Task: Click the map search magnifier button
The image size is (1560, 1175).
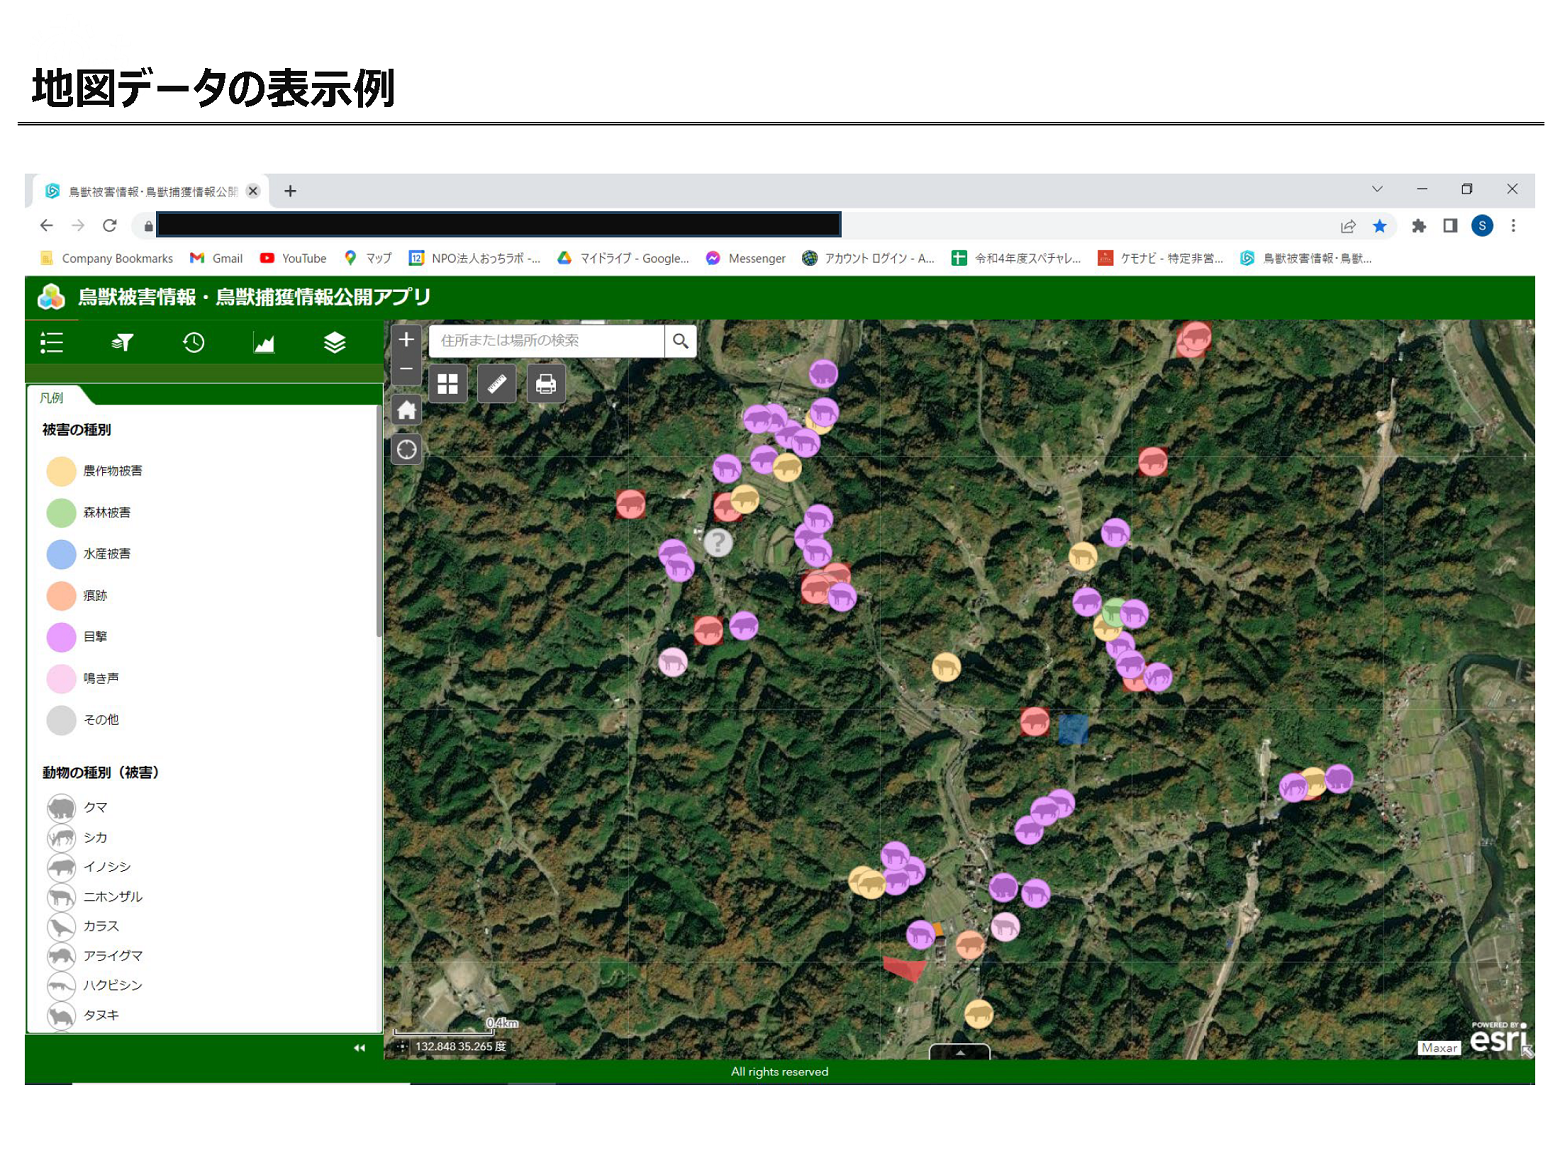Action: 681,341
